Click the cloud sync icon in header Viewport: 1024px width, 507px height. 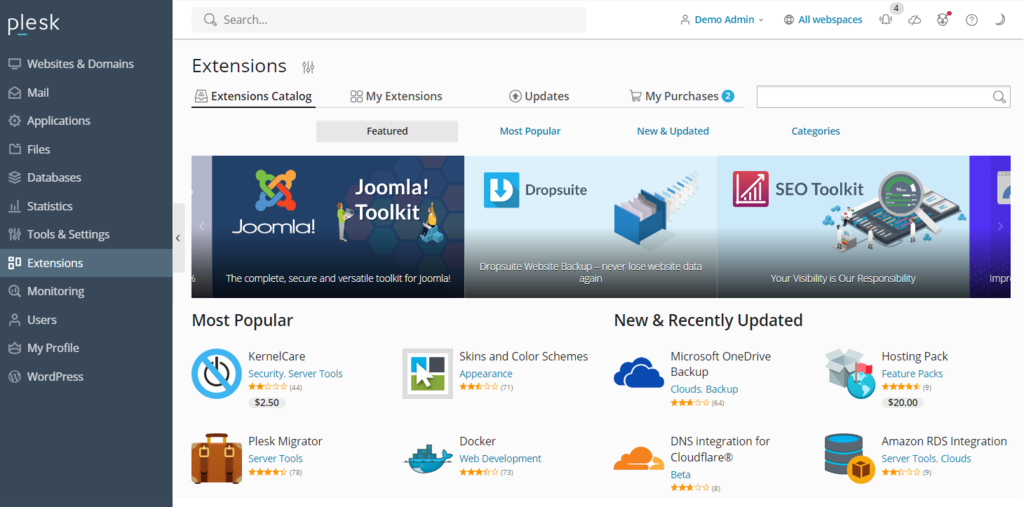pos(915,20)
